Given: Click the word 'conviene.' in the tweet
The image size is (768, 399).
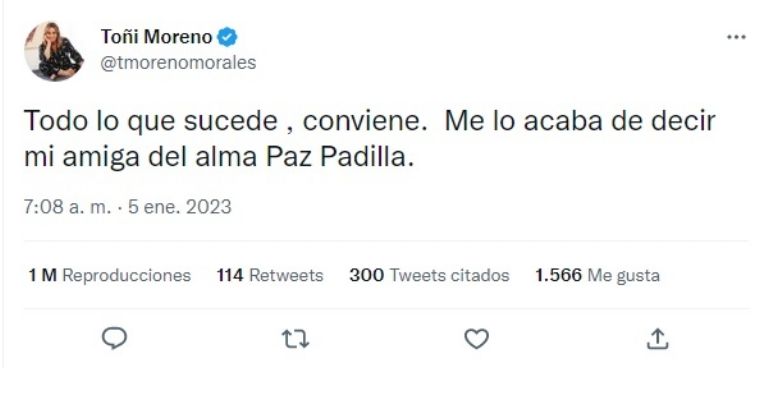Looking at the screenshot, I should tap(365, 121).
